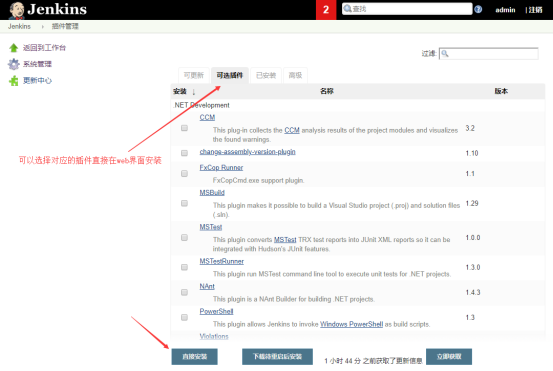Viewport: 553px width, 371px height.
Task: Click version 1.29 of MSBuild
Action: 472,203
